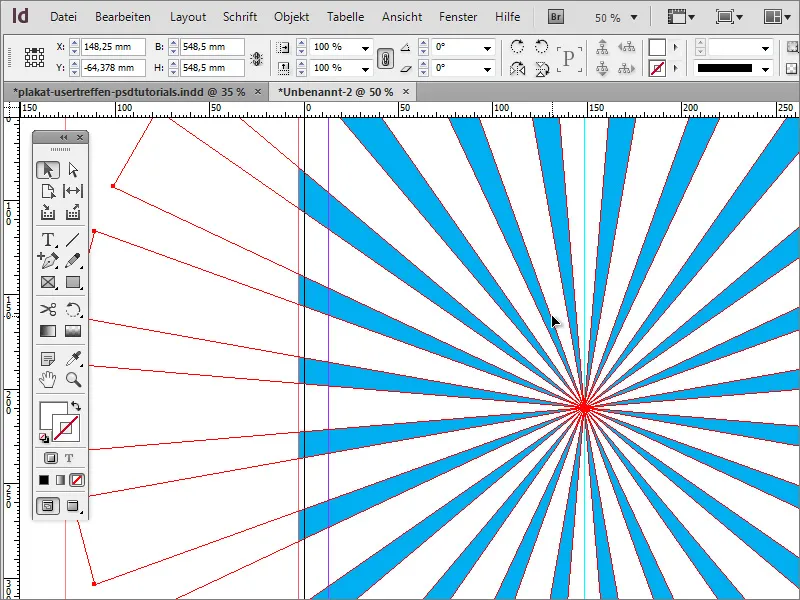Click the stroke color box in toolbox
The width and height of the screenshot is (800, 600).
(x=67, y=429)
